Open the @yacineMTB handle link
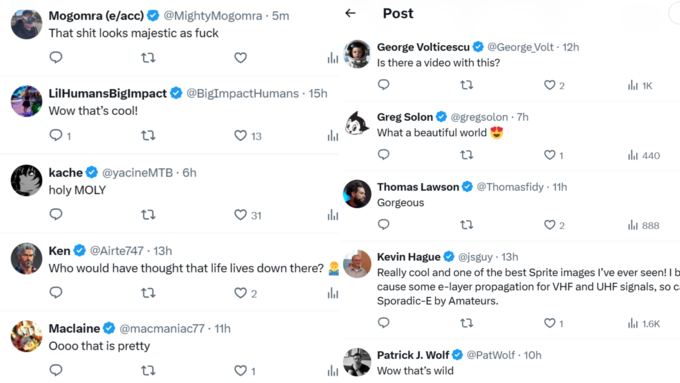 coord(137,173)
